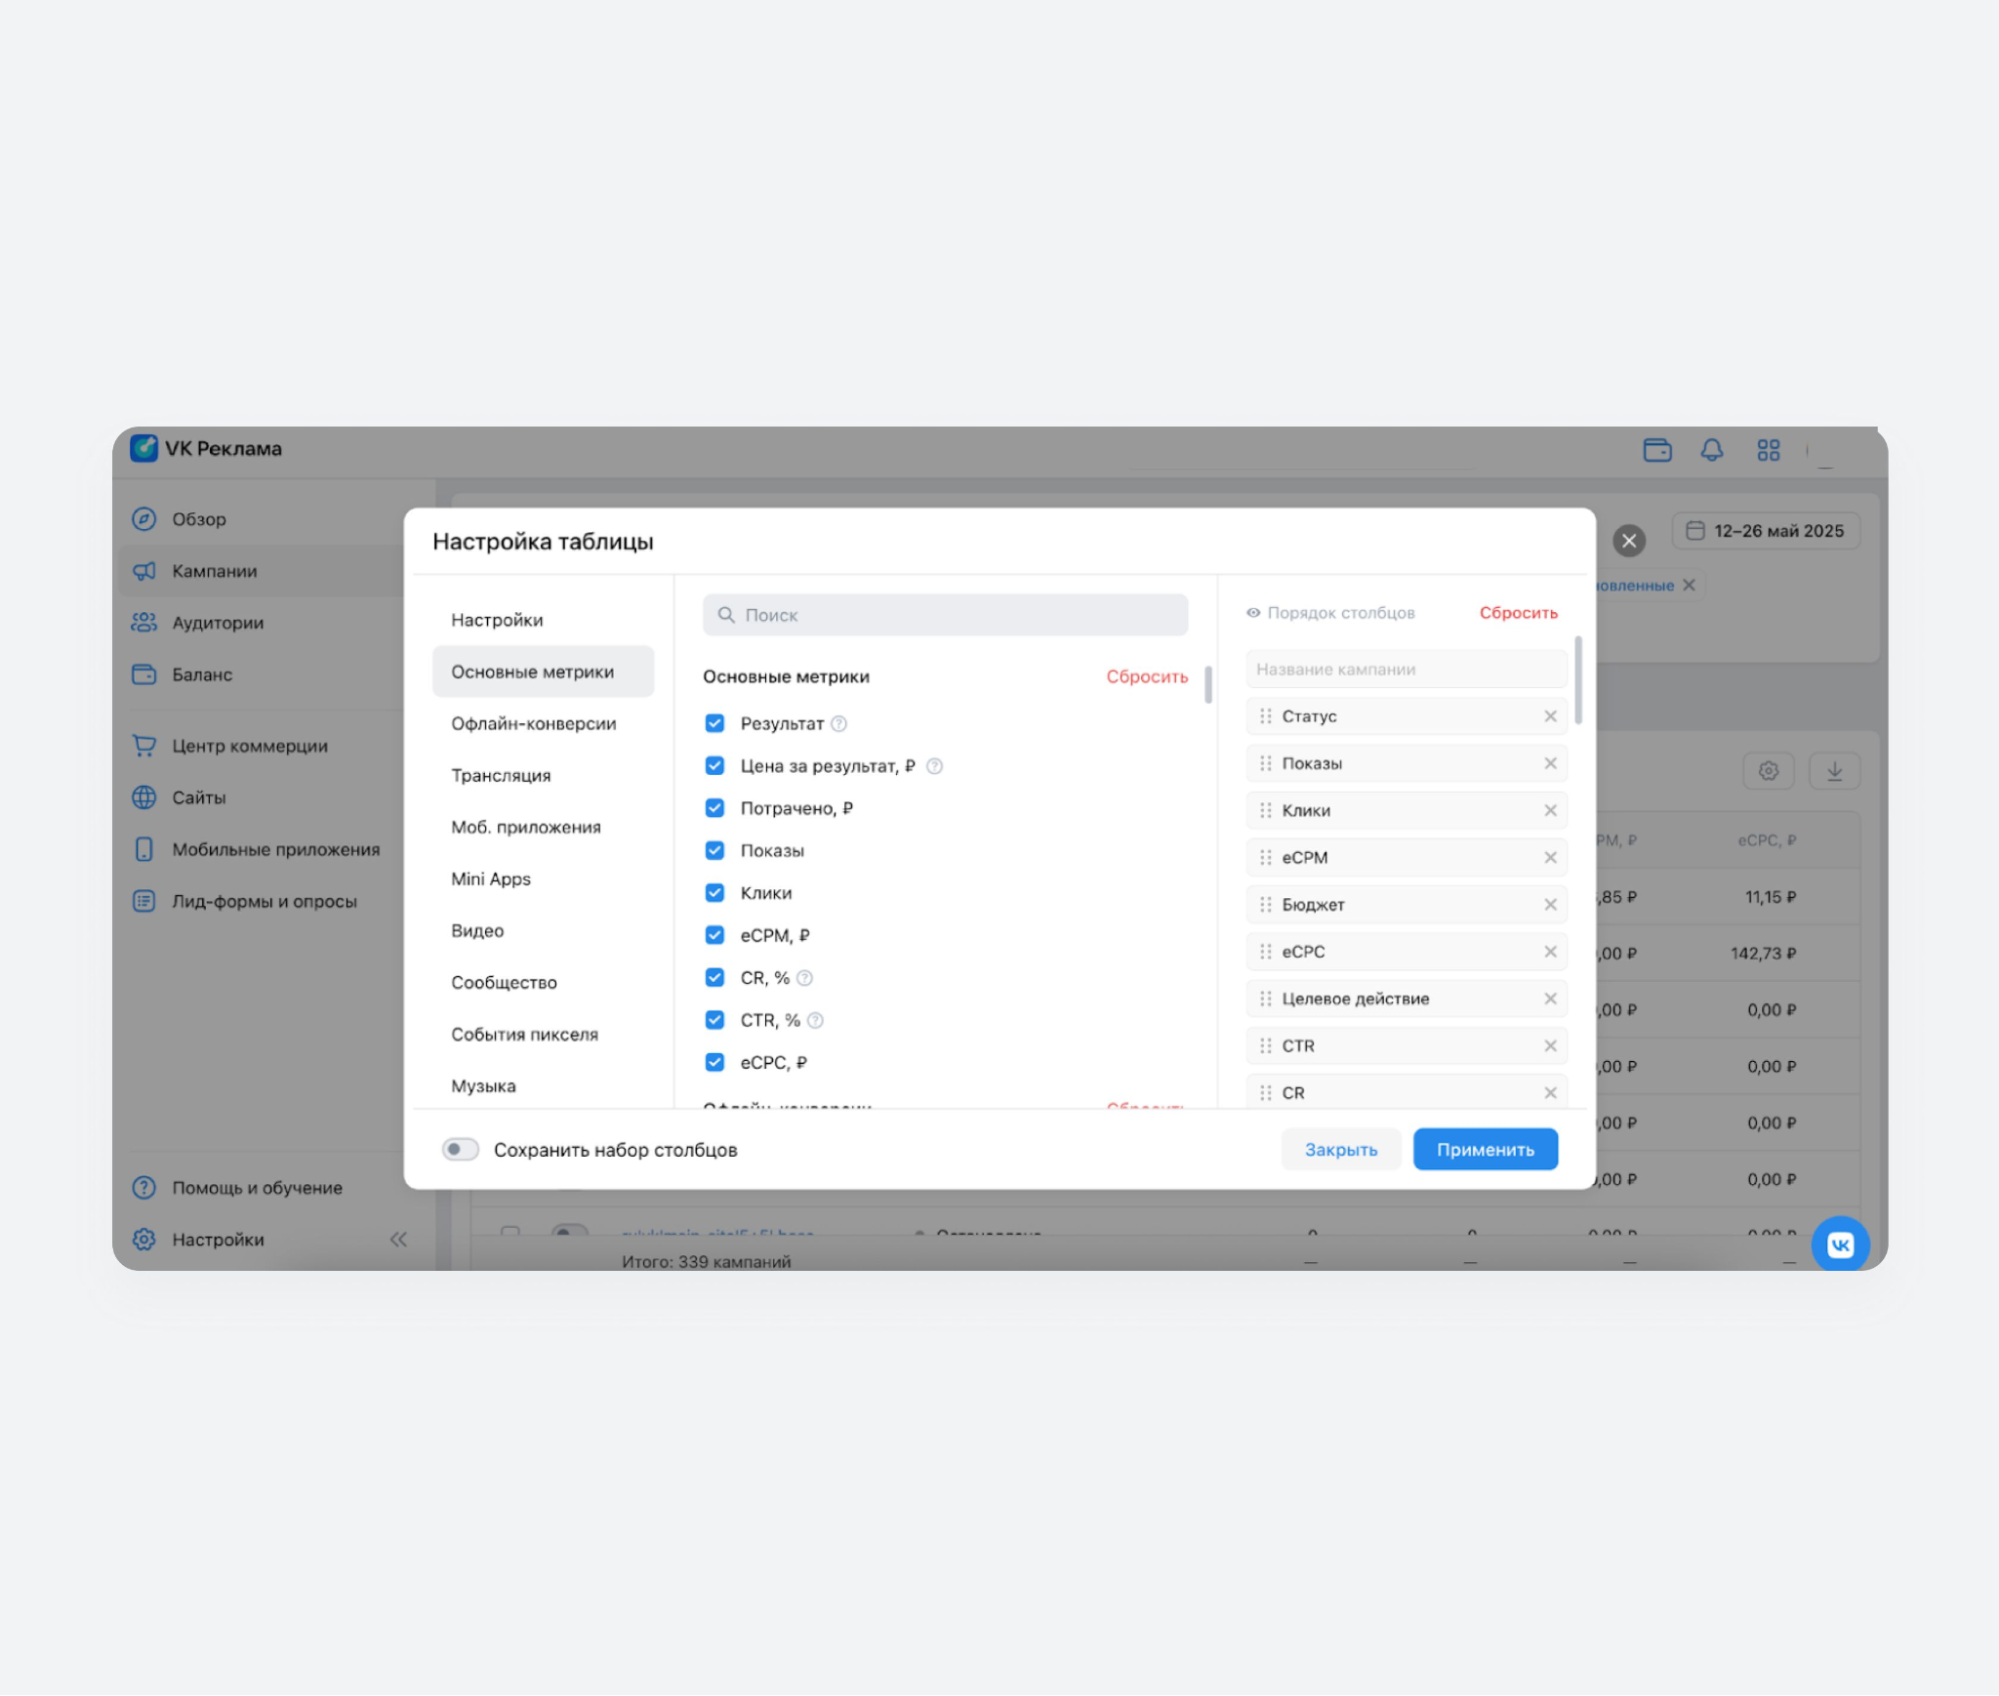Uncheck the Клики checkbox
1999x1696 pixels.
714,893
